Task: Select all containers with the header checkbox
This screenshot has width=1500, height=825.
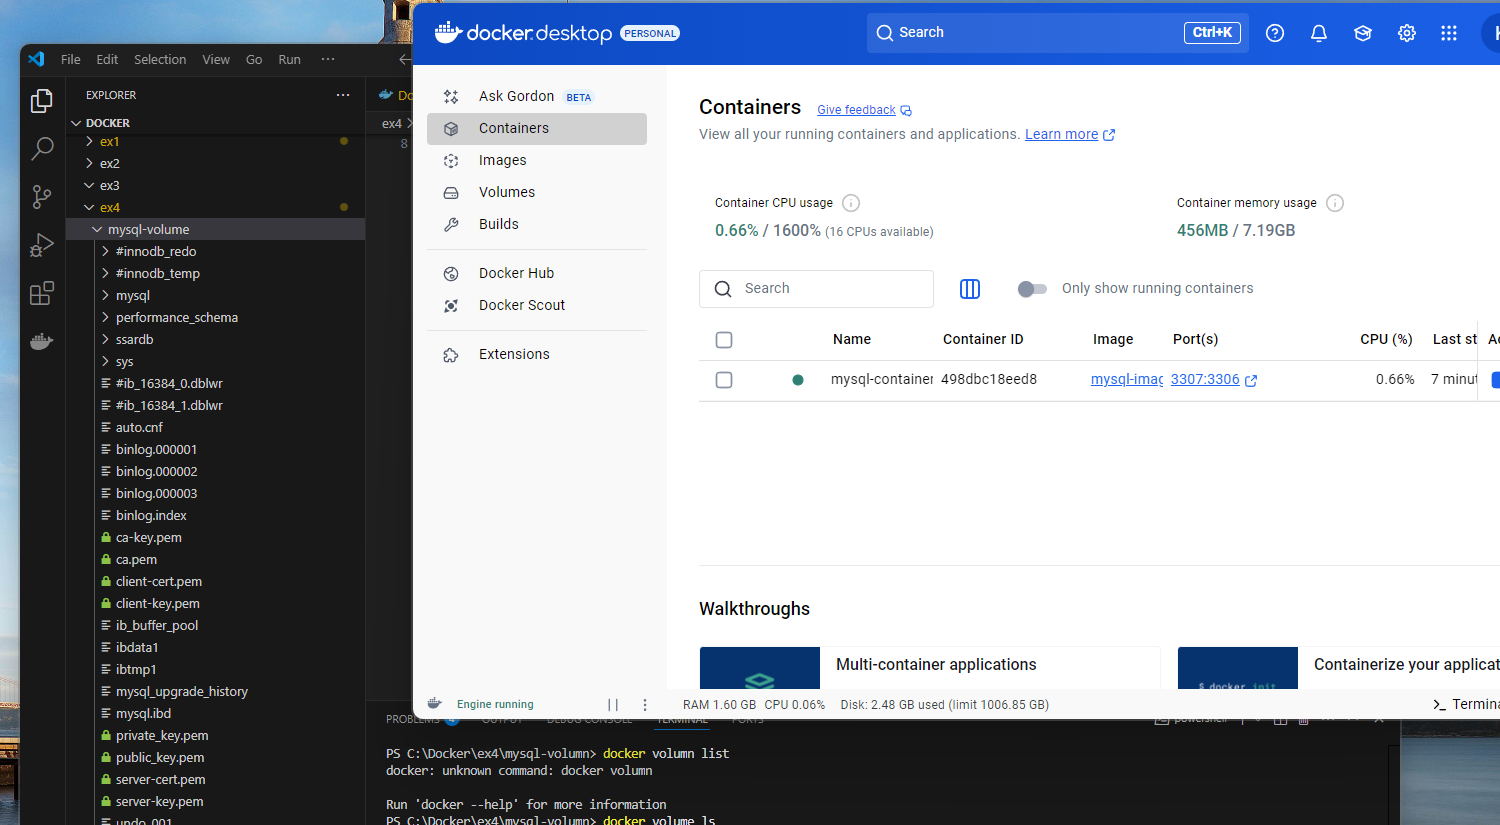Action: [x=724, y=340]
